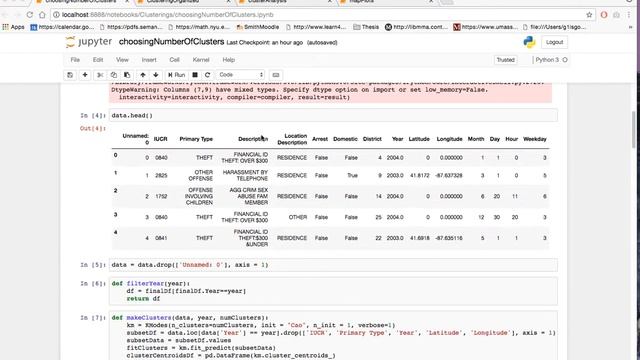Move selected cell down arrow
This screenshot has height=360, width=640.
tap(156, 75)
